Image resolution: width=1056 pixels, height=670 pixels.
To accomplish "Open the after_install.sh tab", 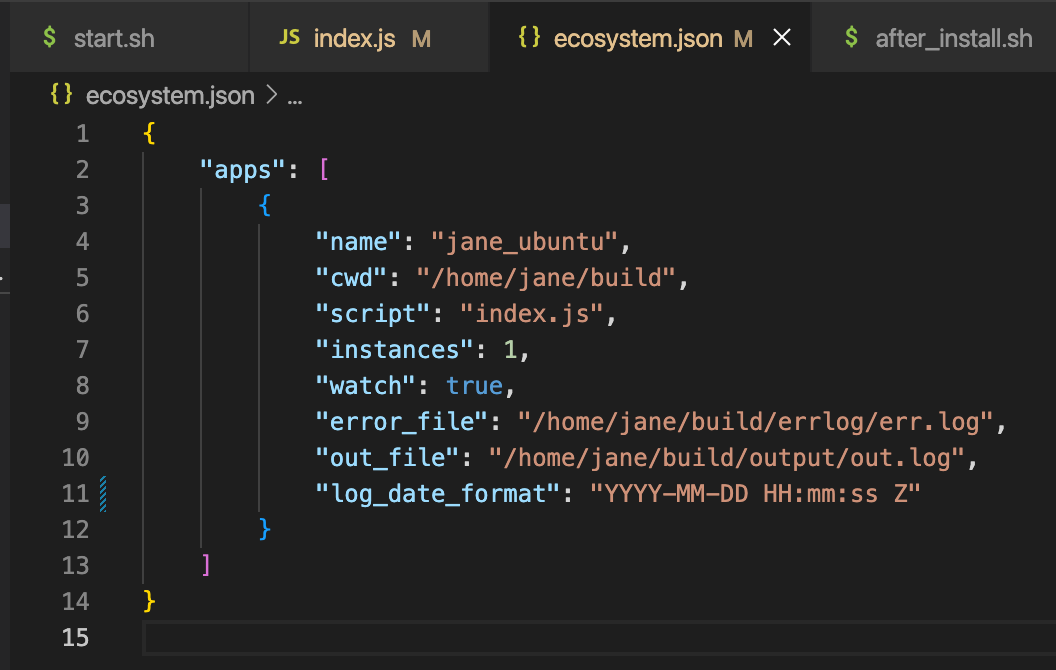I will pyautogui.click(x=933, y=38).
